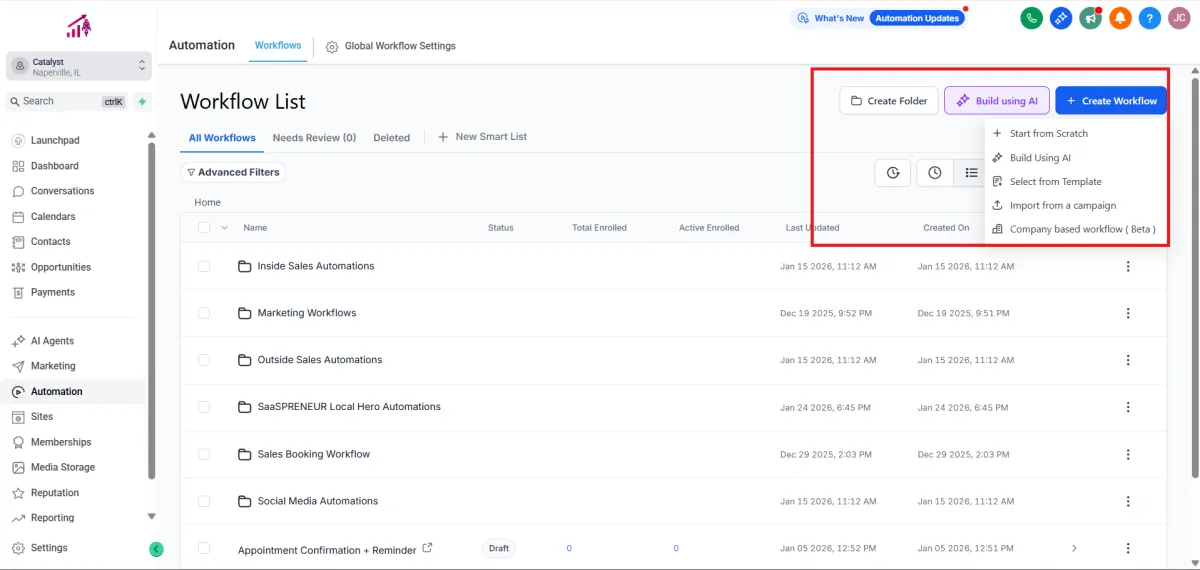The width and height of the screenshot is (1200, 570).
Task: Open the blue help question mark icon
Action: tap(1150, 18)
